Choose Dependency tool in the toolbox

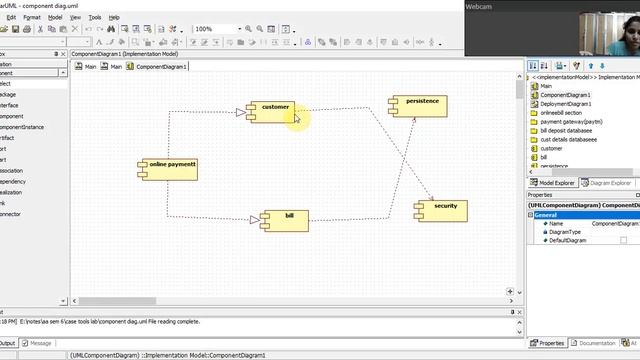click(x=13, y=182)
